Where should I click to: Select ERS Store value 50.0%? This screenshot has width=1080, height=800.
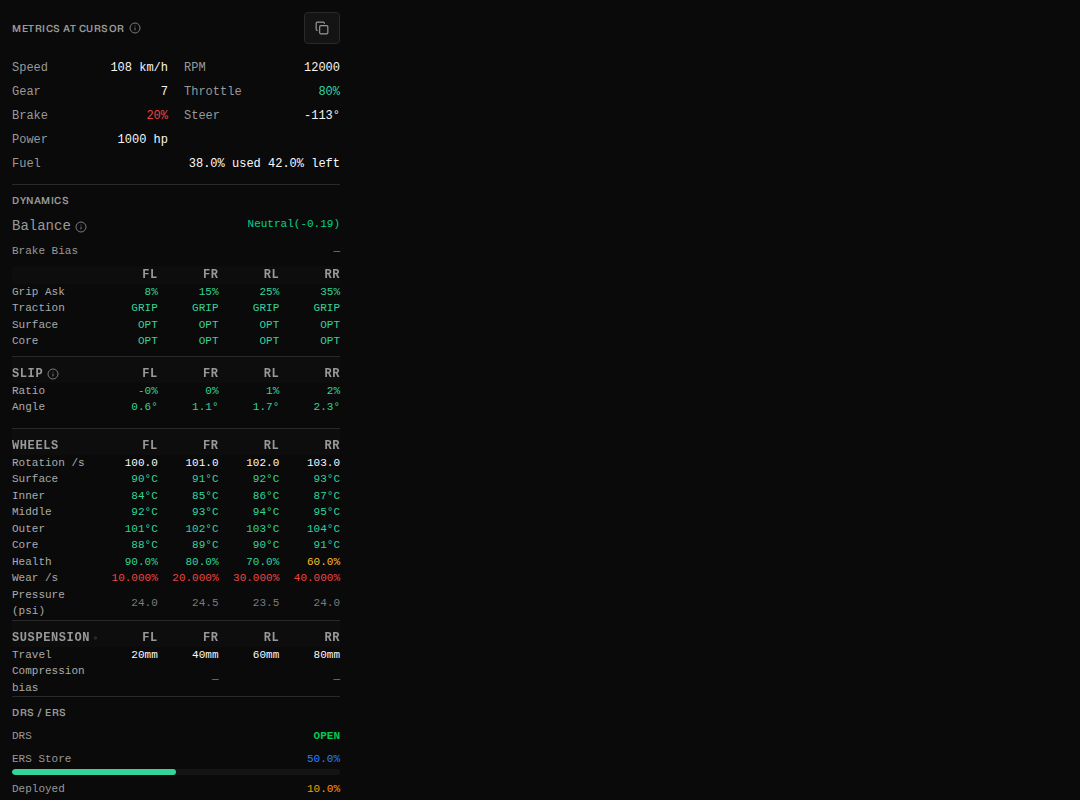(x=323, y=759)
